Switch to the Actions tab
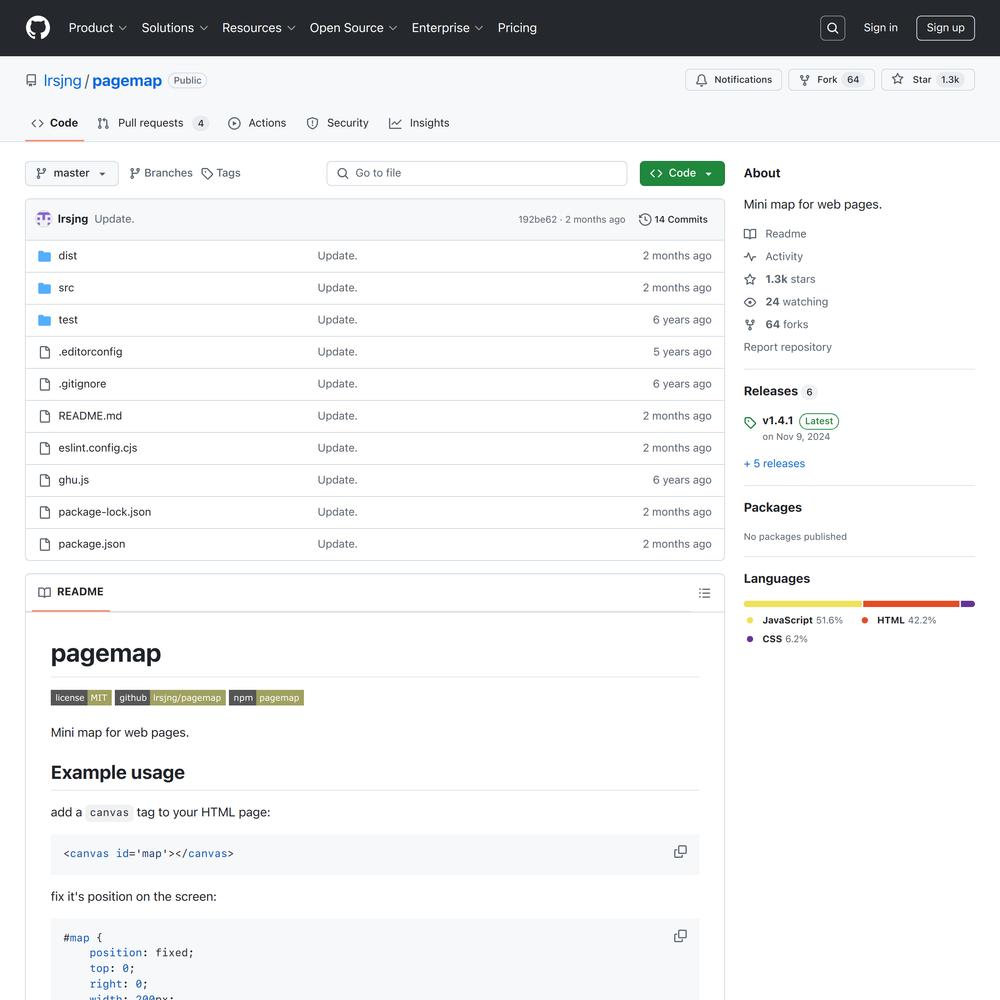Screen dimensions: 1000x1000 257,123
